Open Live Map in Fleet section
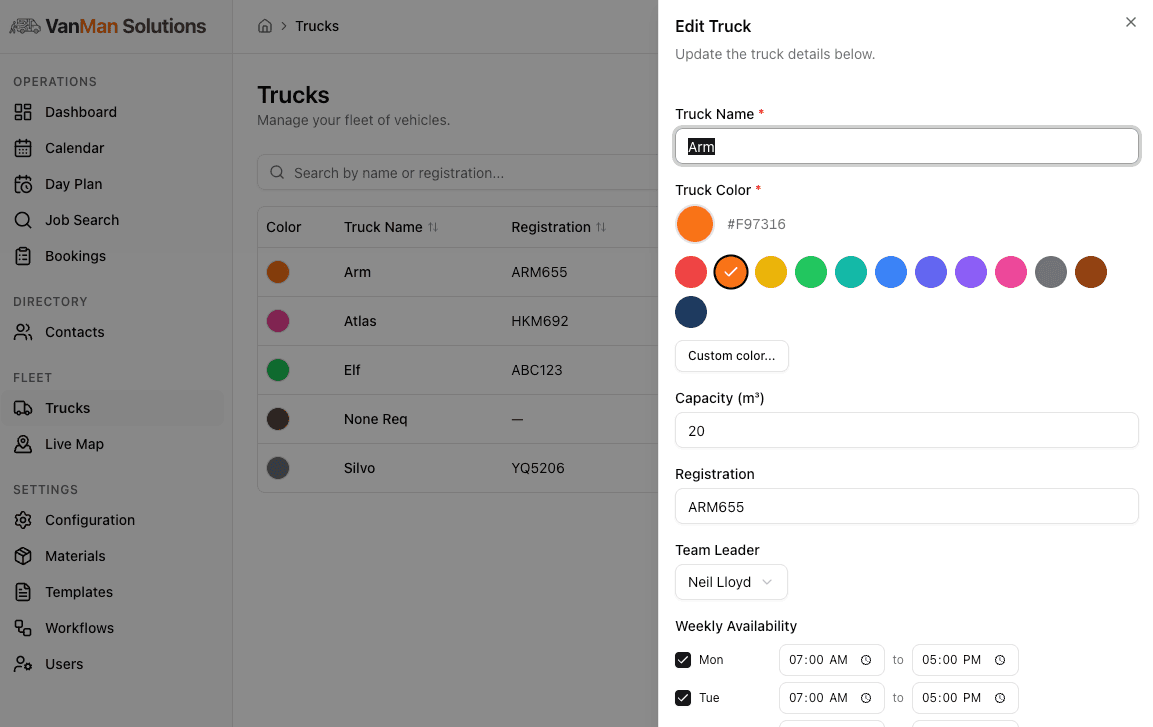Image resolution: width=1153 pixels, height=727 pixels. 74,444
